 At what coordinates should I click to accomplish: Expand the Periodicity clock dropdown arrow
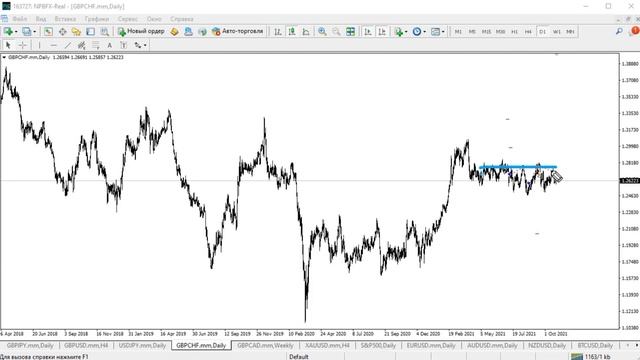pyautogui.click(x=424, y=32)
